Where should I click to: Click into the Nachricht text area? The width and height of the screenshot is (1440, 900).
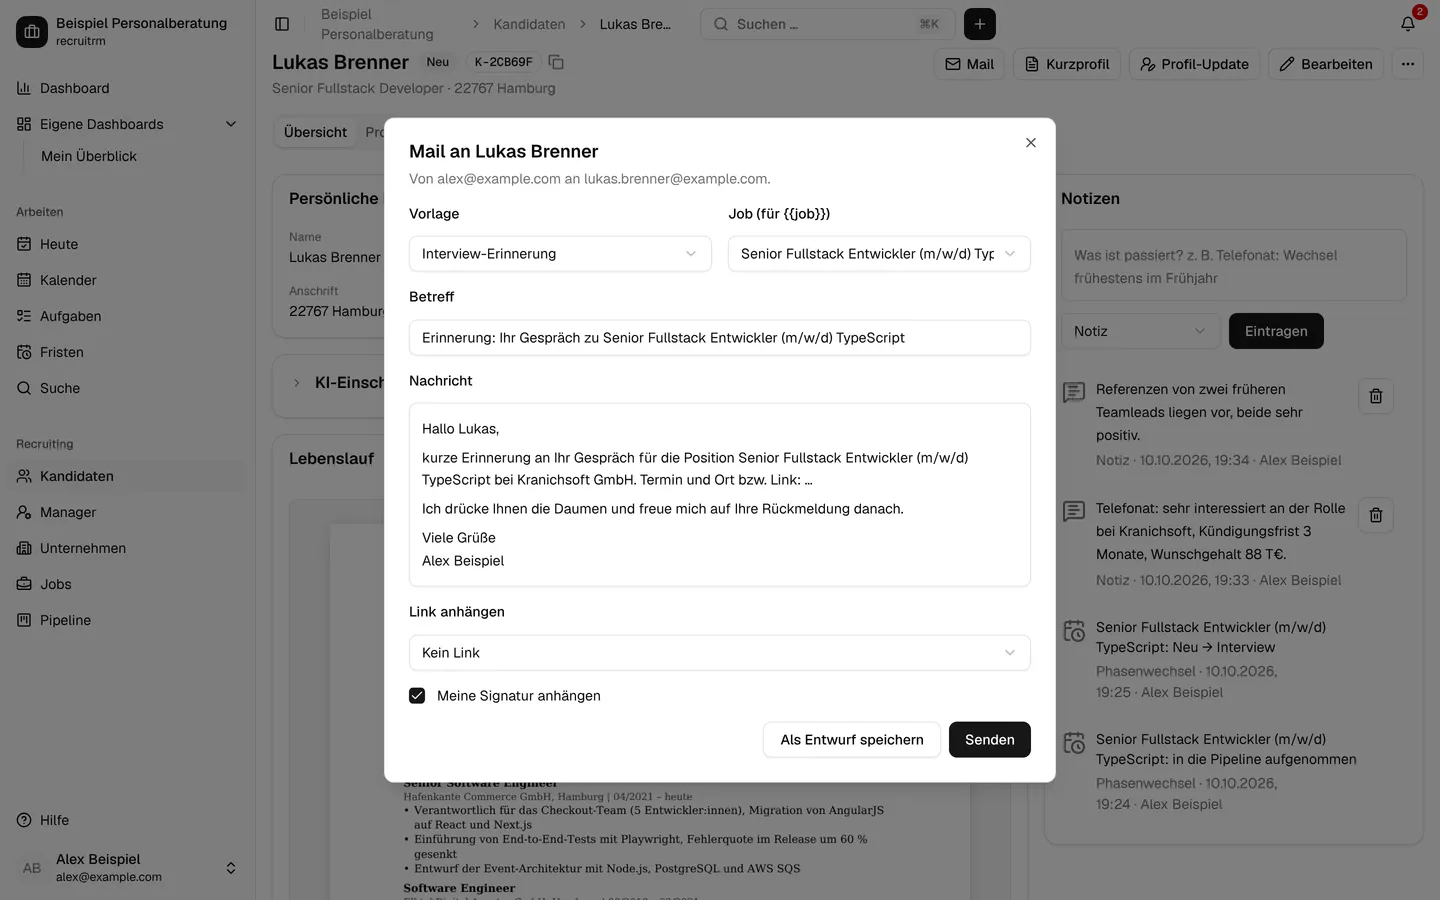click(x=720, y=495)
